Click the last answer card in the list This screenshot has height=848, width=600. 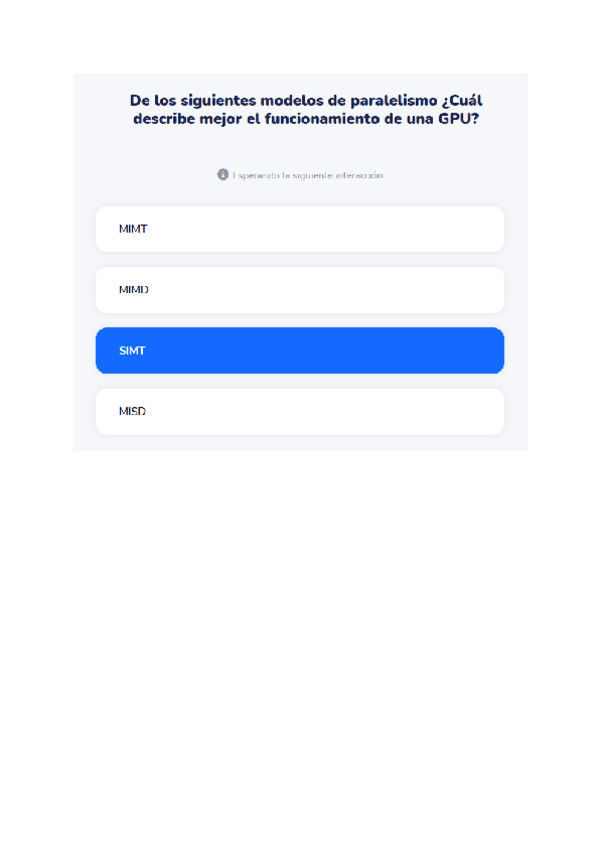[299, 412]
